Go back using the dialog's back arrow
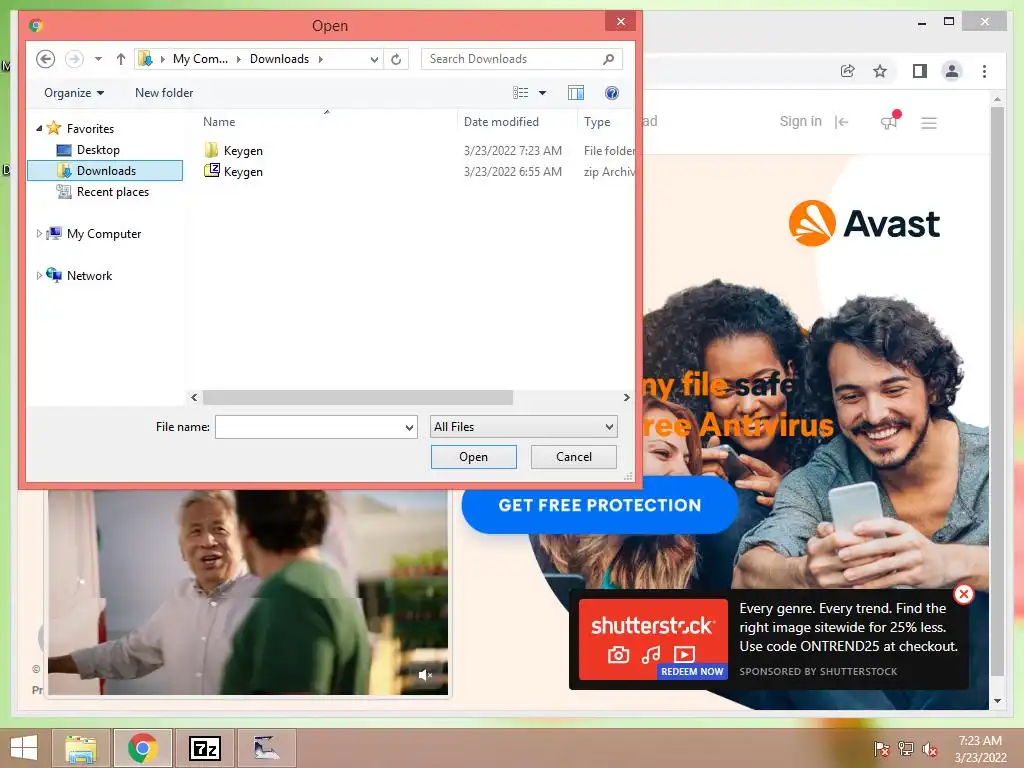This screenshot has width=1024, height=768. coord(45,59)
